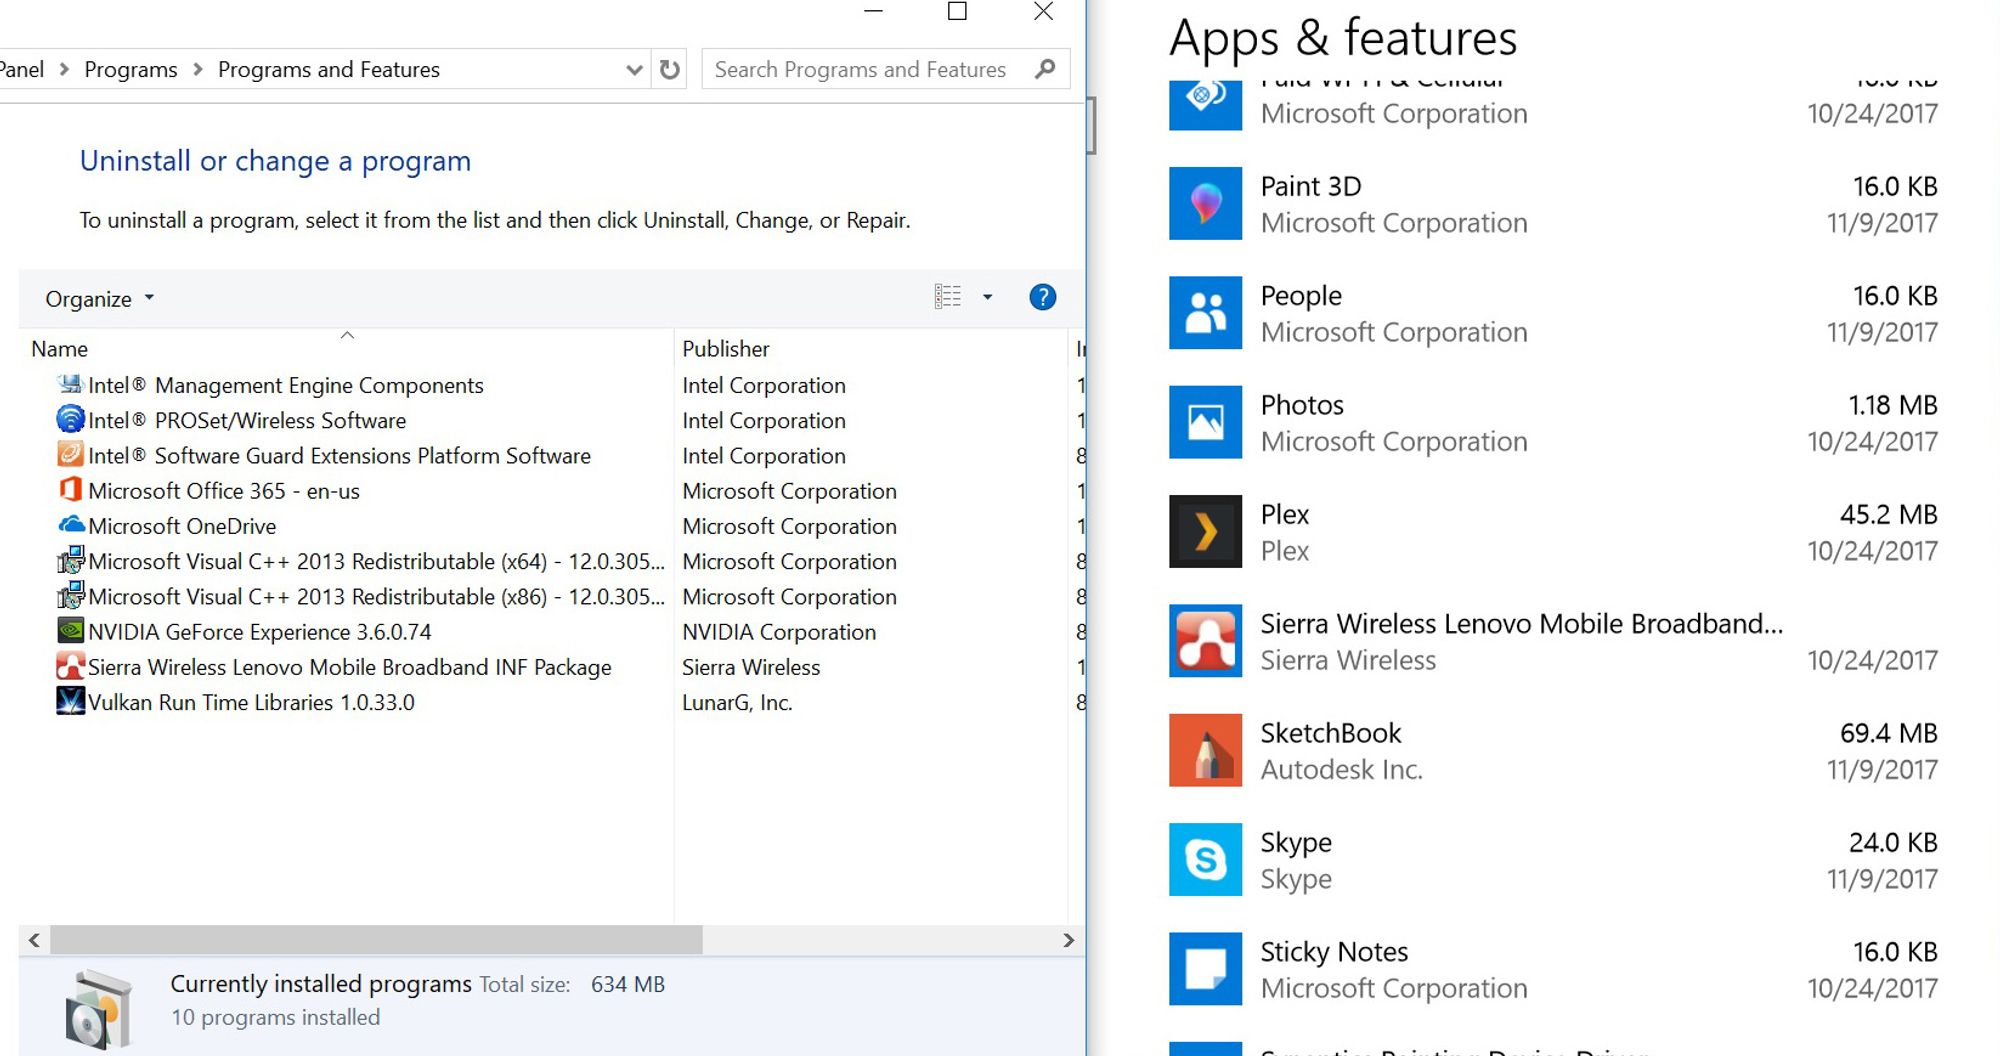
Task: Expand the chevron after Programs breadcrumb
Action: (x=197, y=70)
